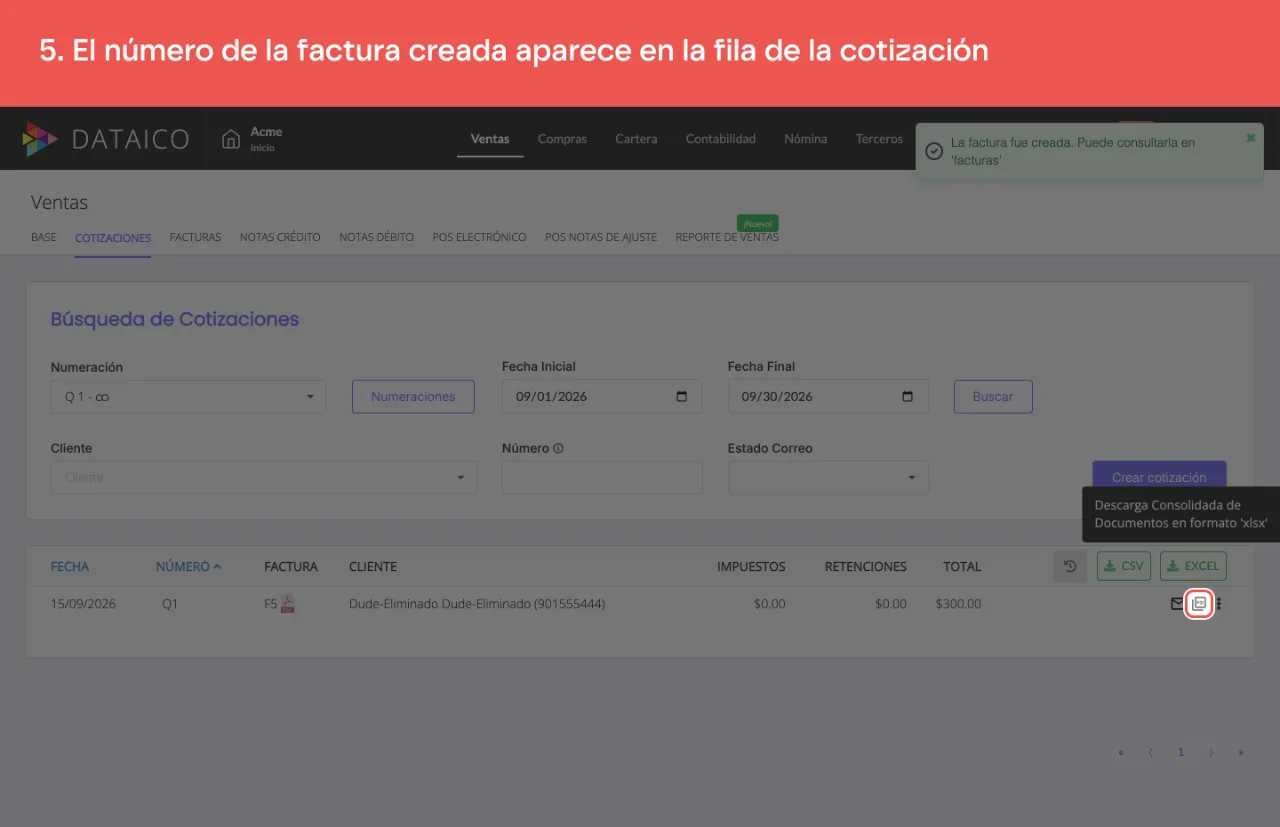
Task: Open the three-dot menu for row Q1
Action: click(1219, 604)
